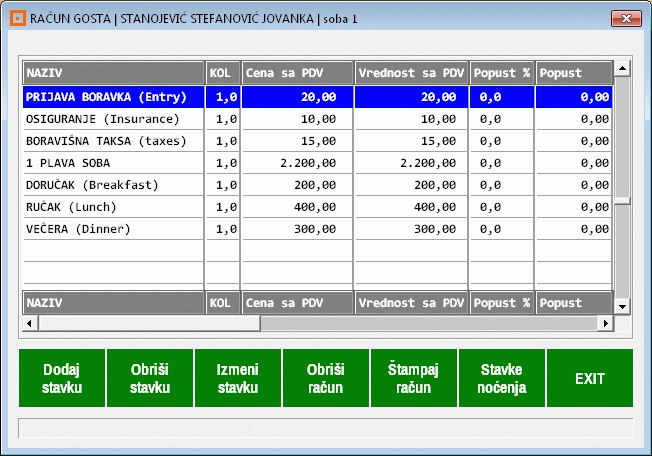This screenshot has width=652, height=456.
Task: Open Izmeni stavku to edit item
Action: coord(238,378)
